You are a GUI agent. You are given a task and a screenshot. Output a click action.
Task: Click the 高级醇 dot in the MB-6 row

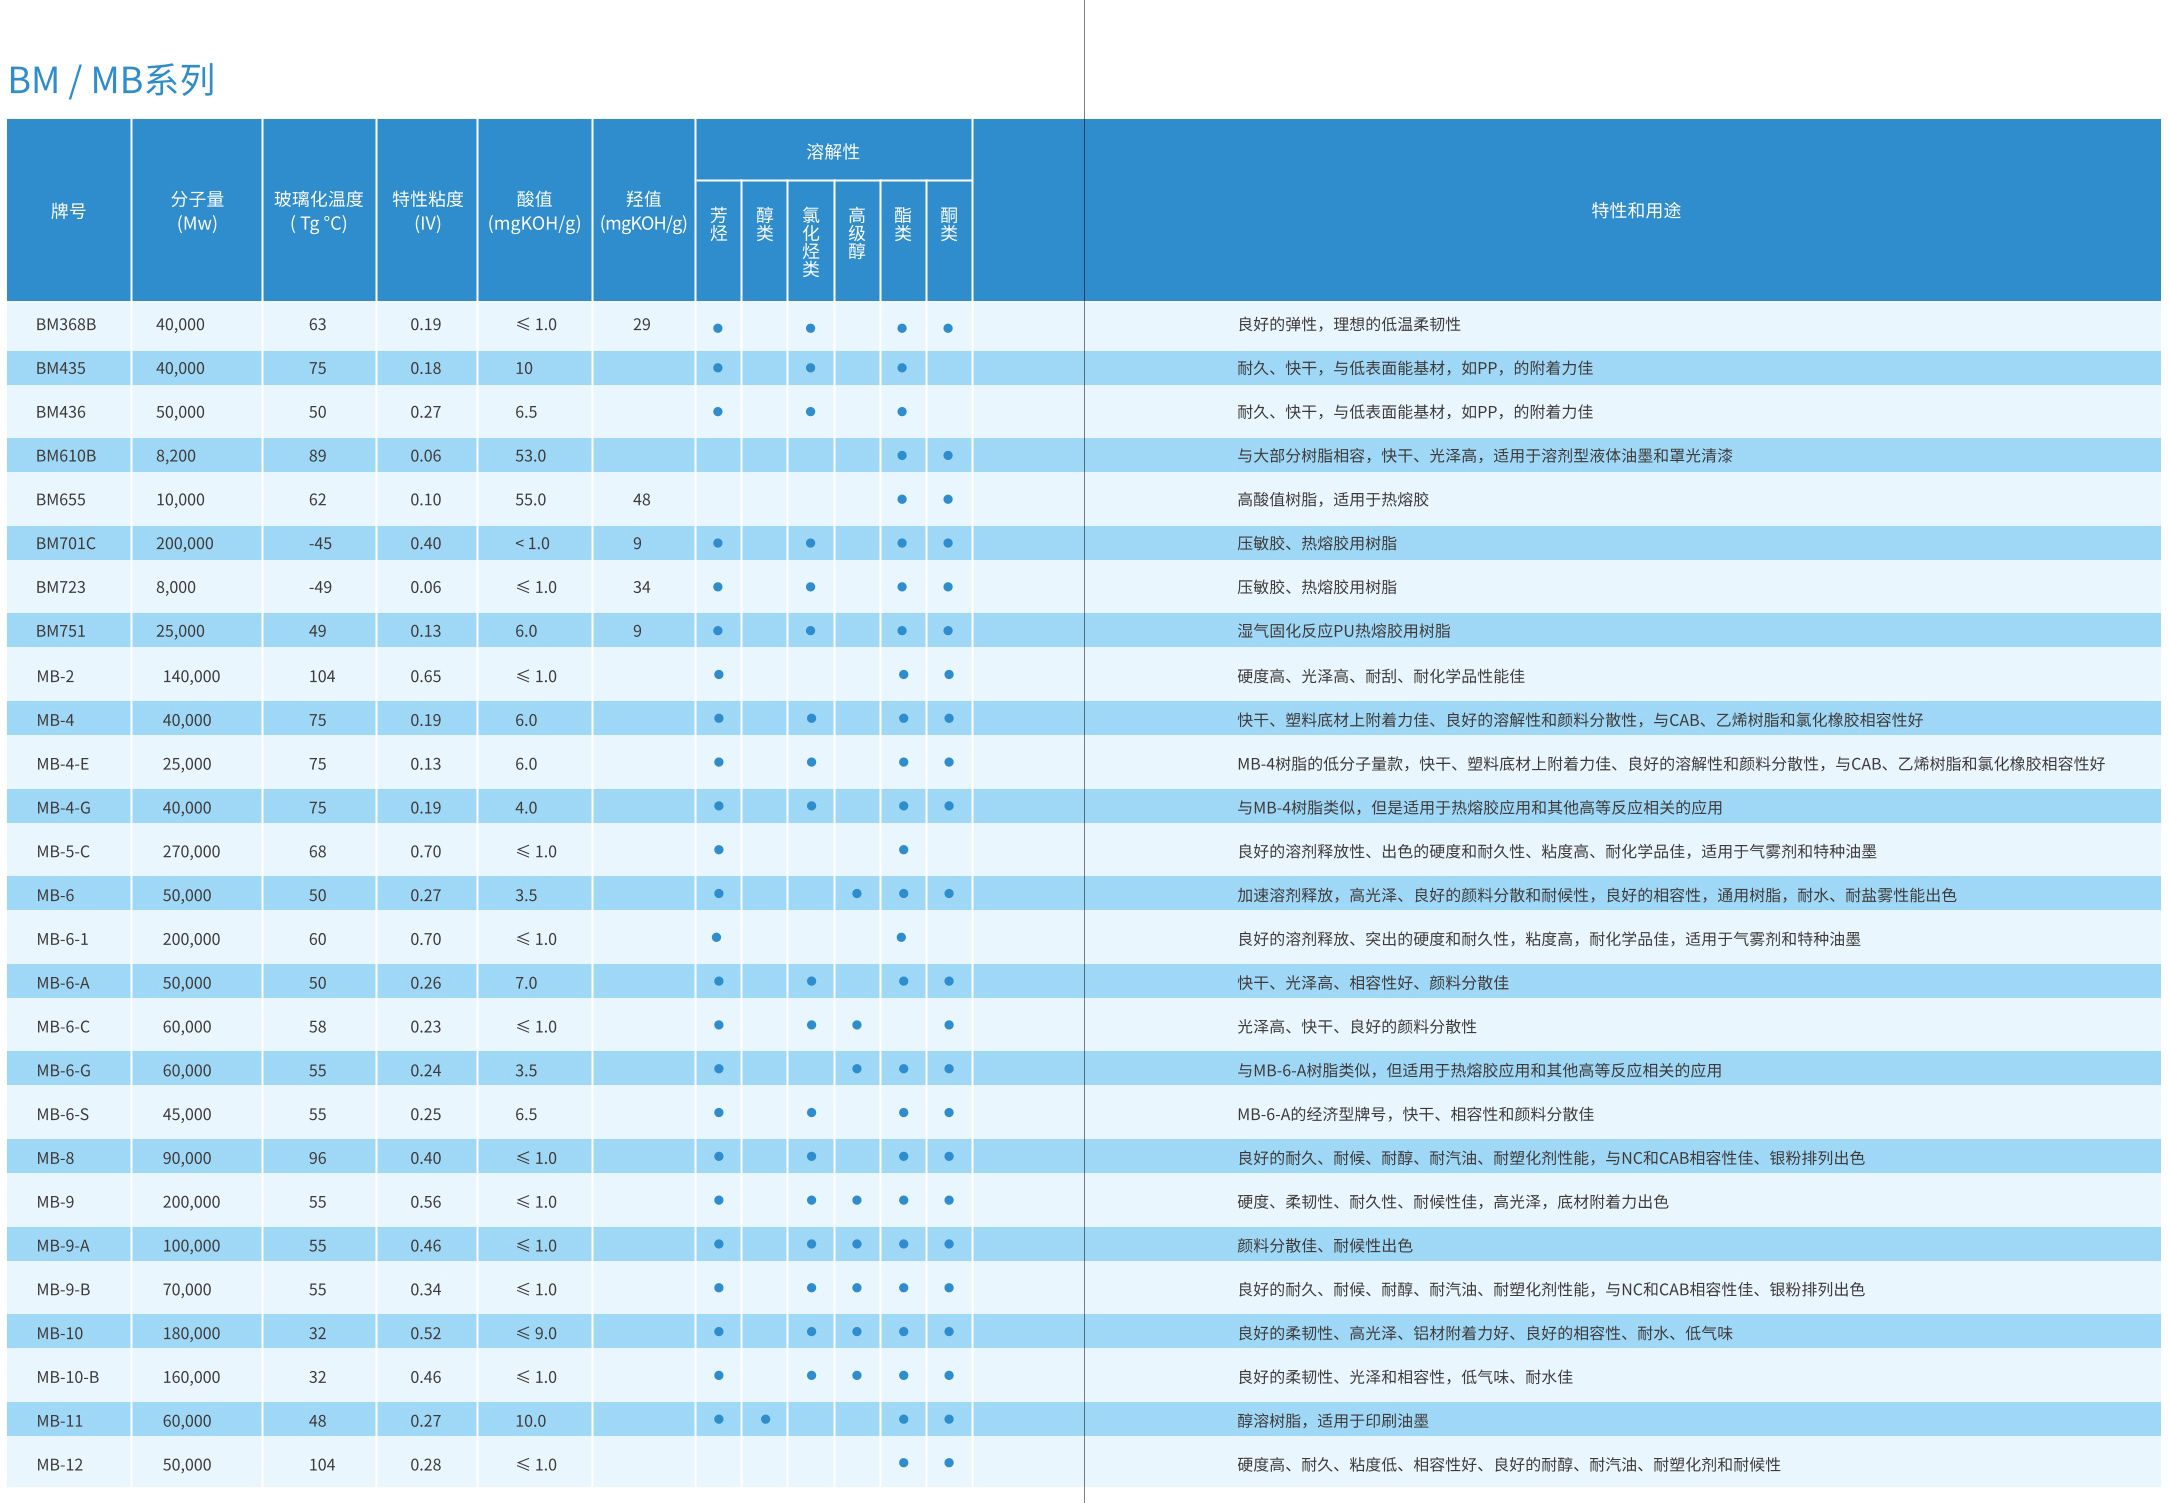click(x=857, y=894)
